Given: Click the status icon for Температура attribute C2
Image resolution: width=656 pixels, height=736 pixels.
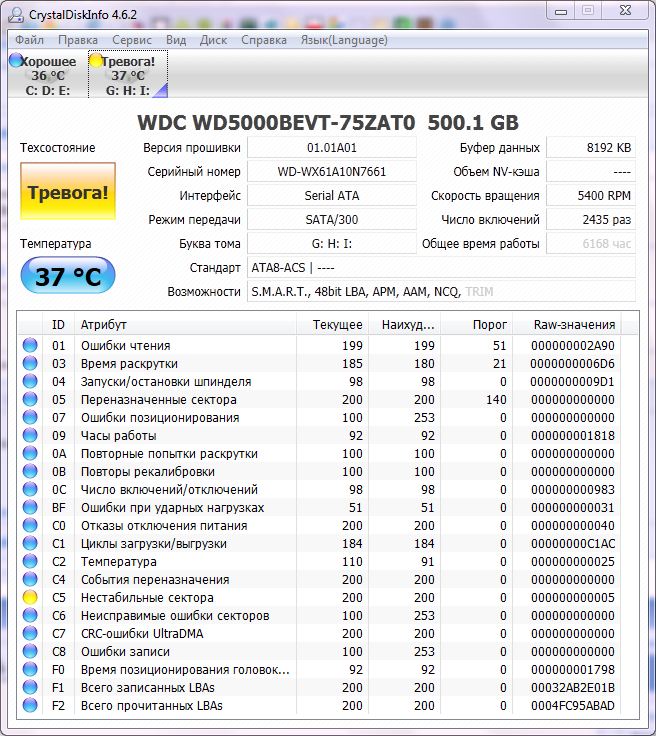Looking at the screenshot, I should pos(30,561).
